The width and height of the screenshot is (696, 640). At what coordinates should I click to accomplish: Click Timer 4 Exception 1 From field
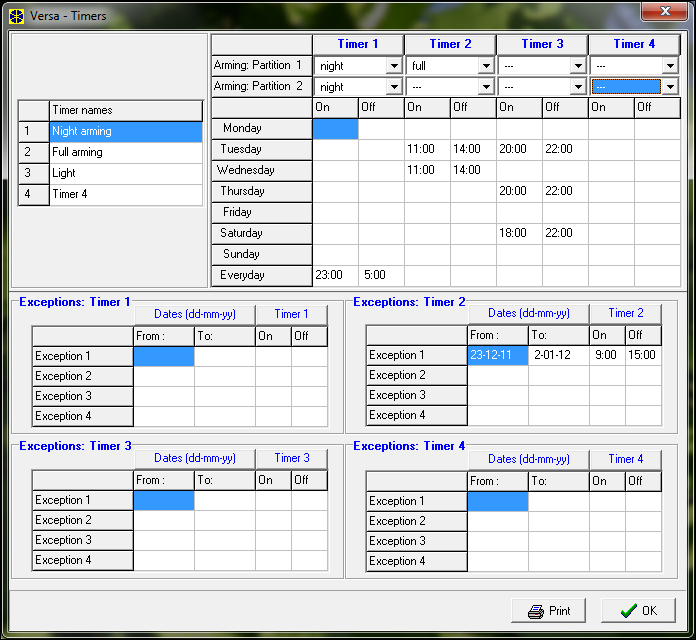pos(498,502)
